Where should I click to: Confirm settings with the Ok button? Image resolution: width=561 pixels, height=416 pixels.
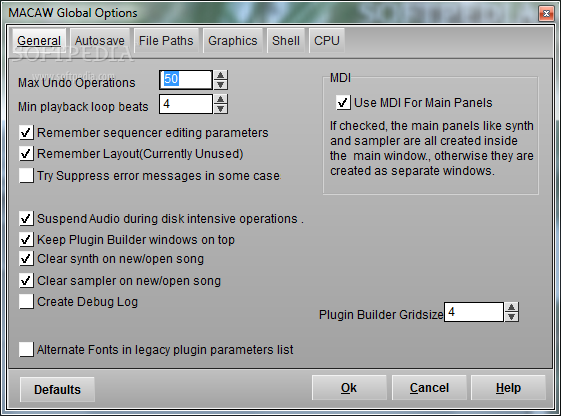coord(349,388)
